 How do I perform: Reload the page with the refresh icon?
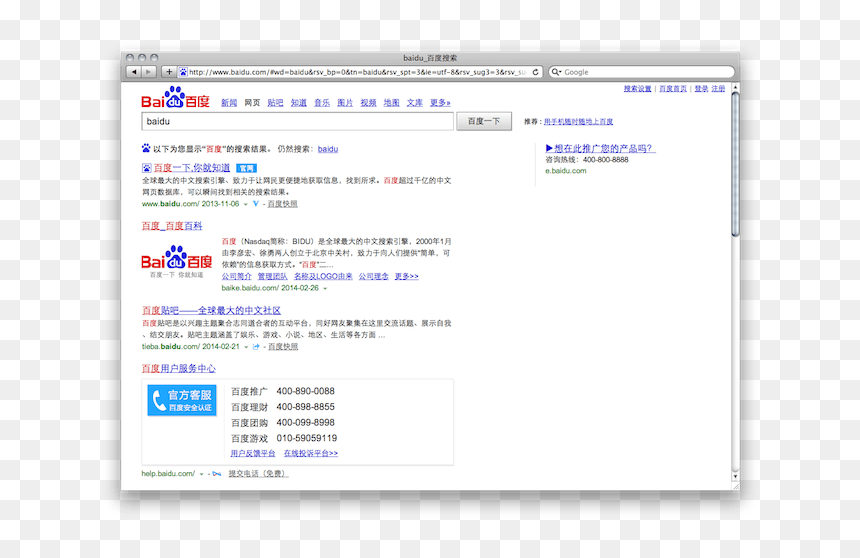tap(535, 72)
